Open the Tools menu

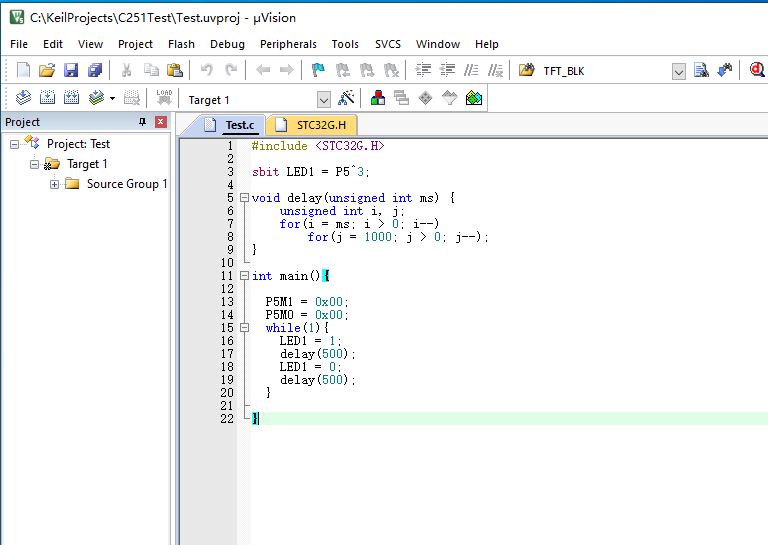[345, 44]
